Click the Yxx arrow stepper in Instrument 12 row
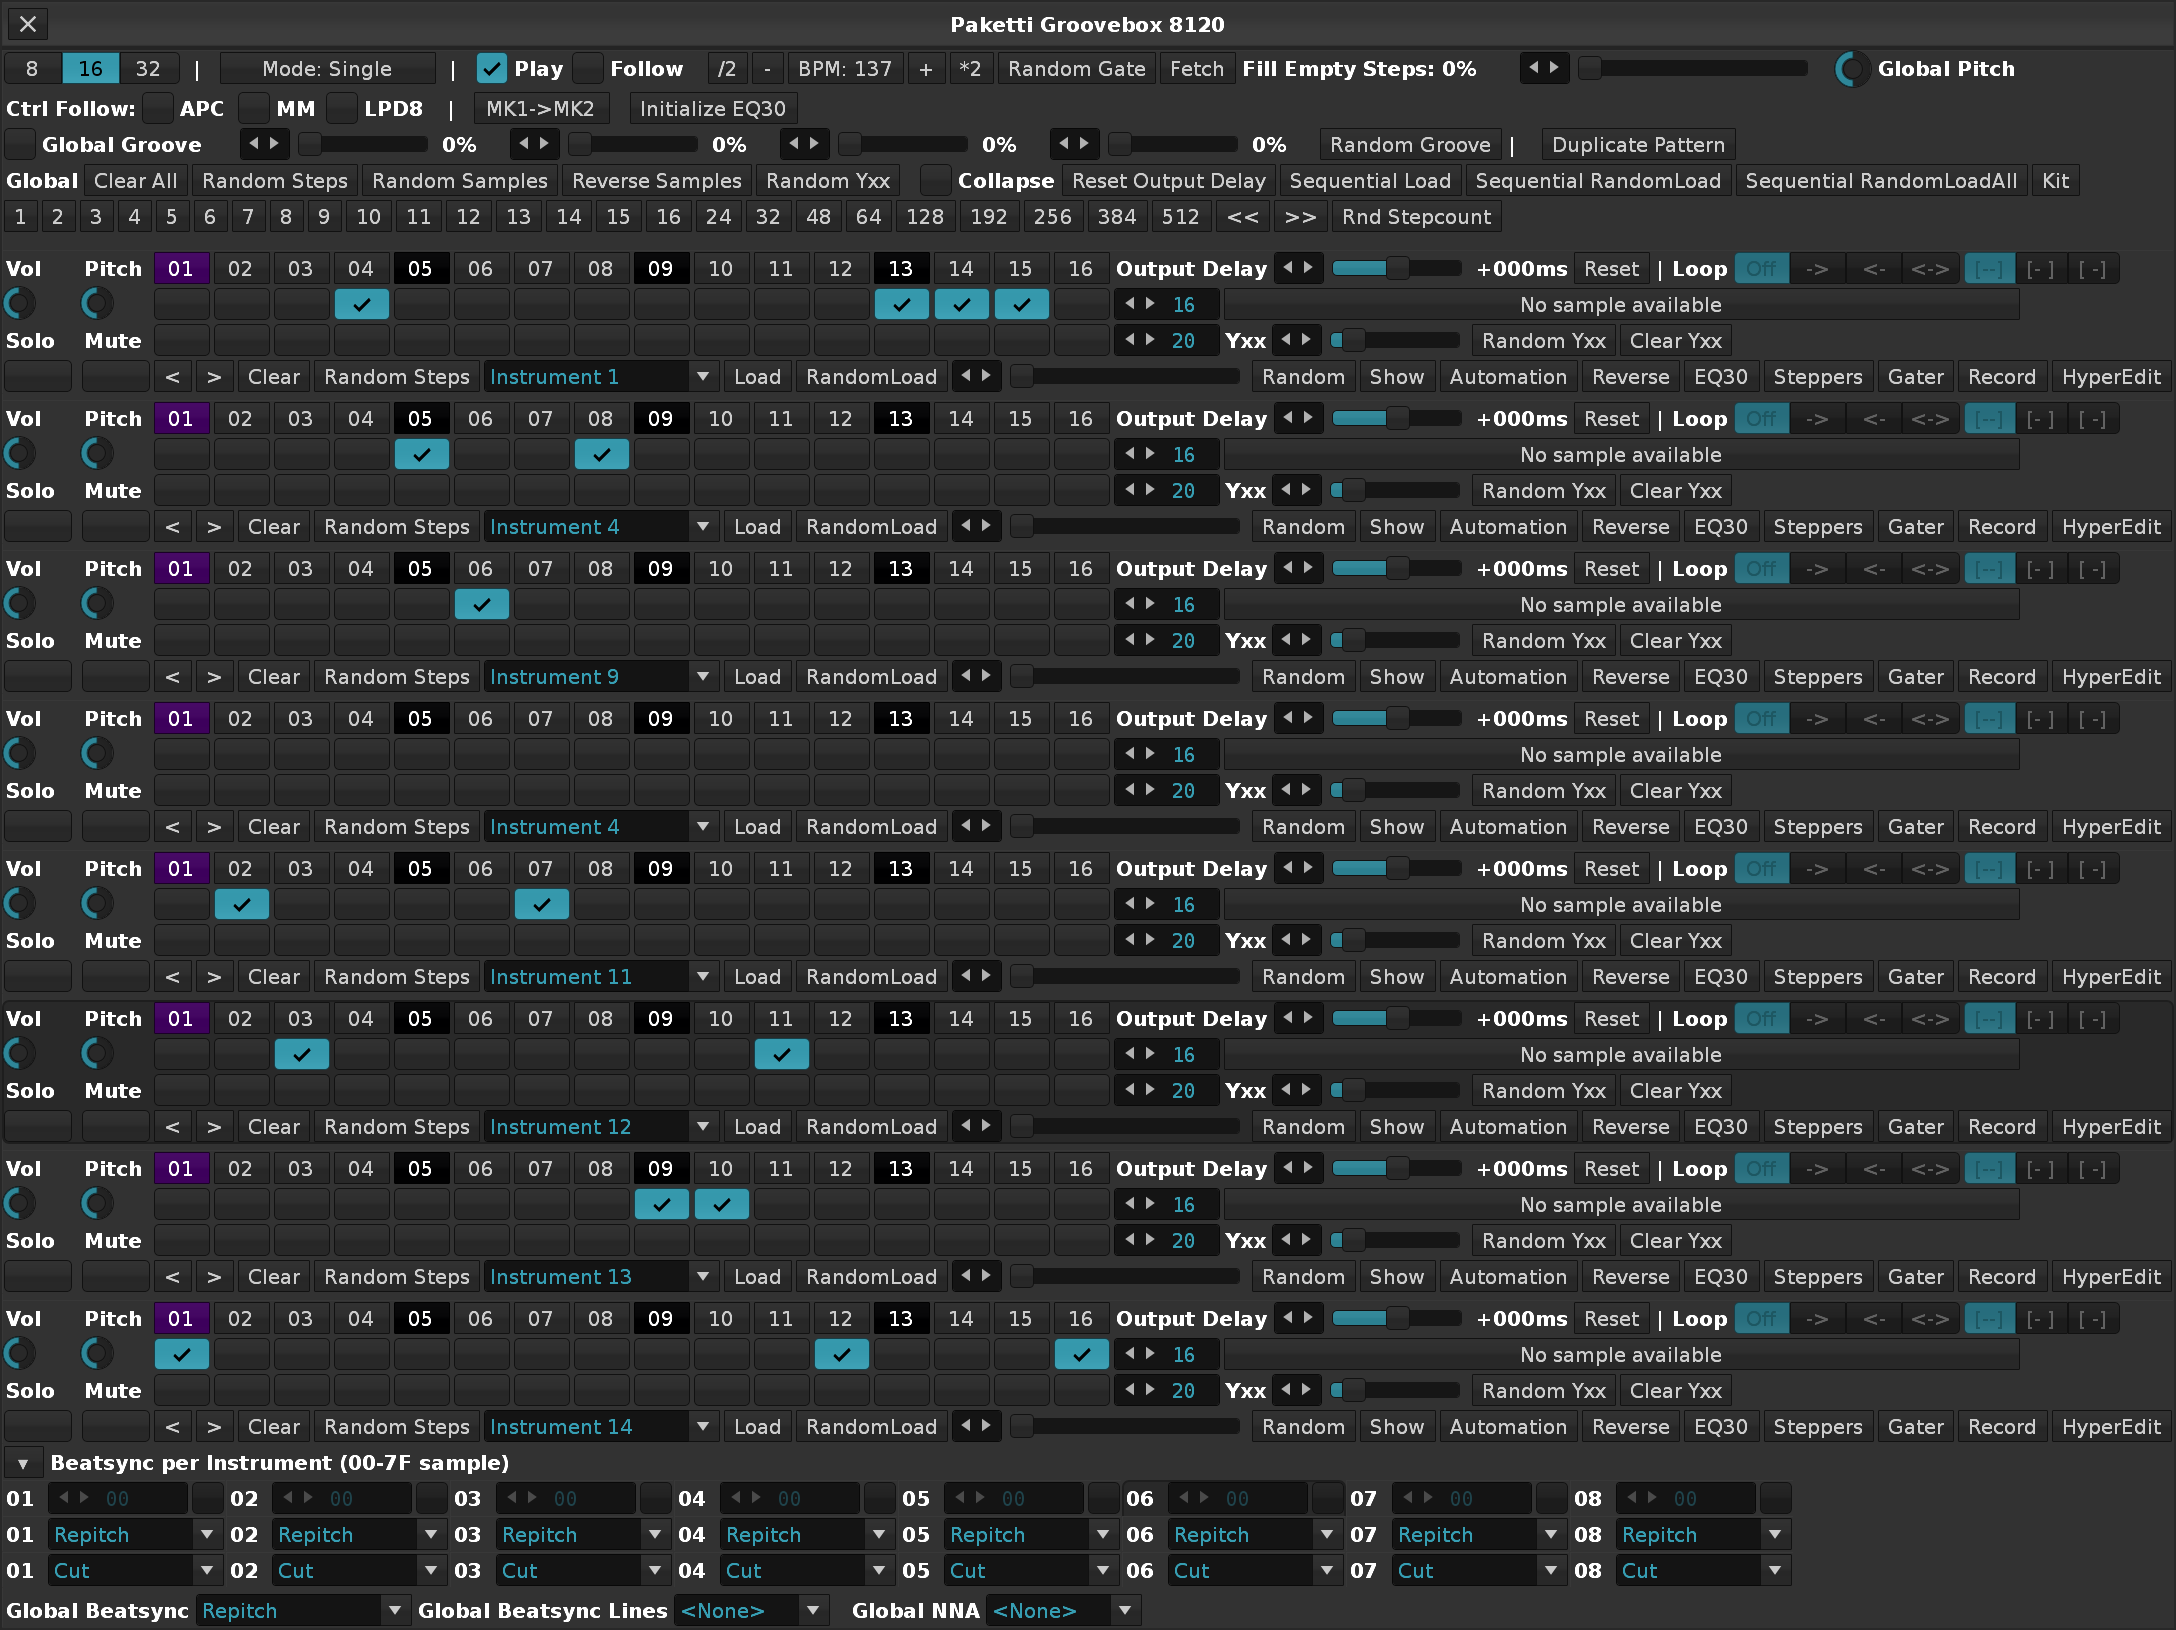The height and width of the screenshot is (1630, 2176). [x=1298, y=1090]
